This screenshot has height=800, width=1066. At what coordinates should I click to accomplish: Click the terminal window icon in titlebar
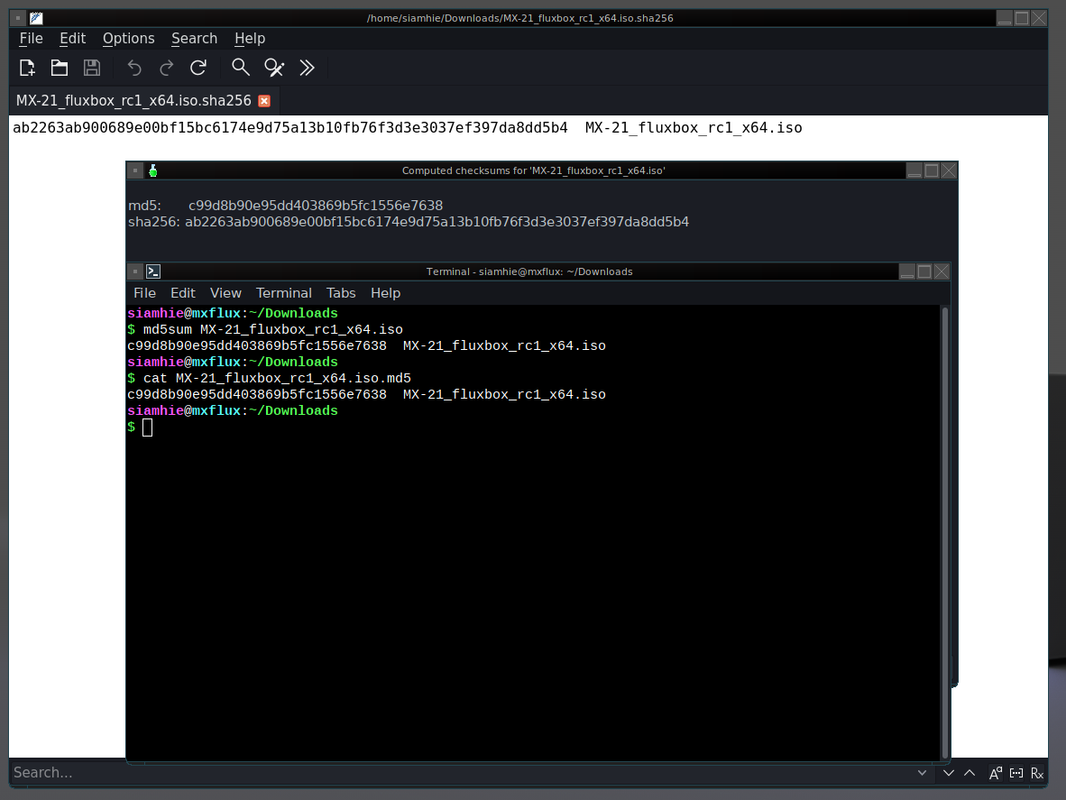pyautogui.click(x=154, y=272)
